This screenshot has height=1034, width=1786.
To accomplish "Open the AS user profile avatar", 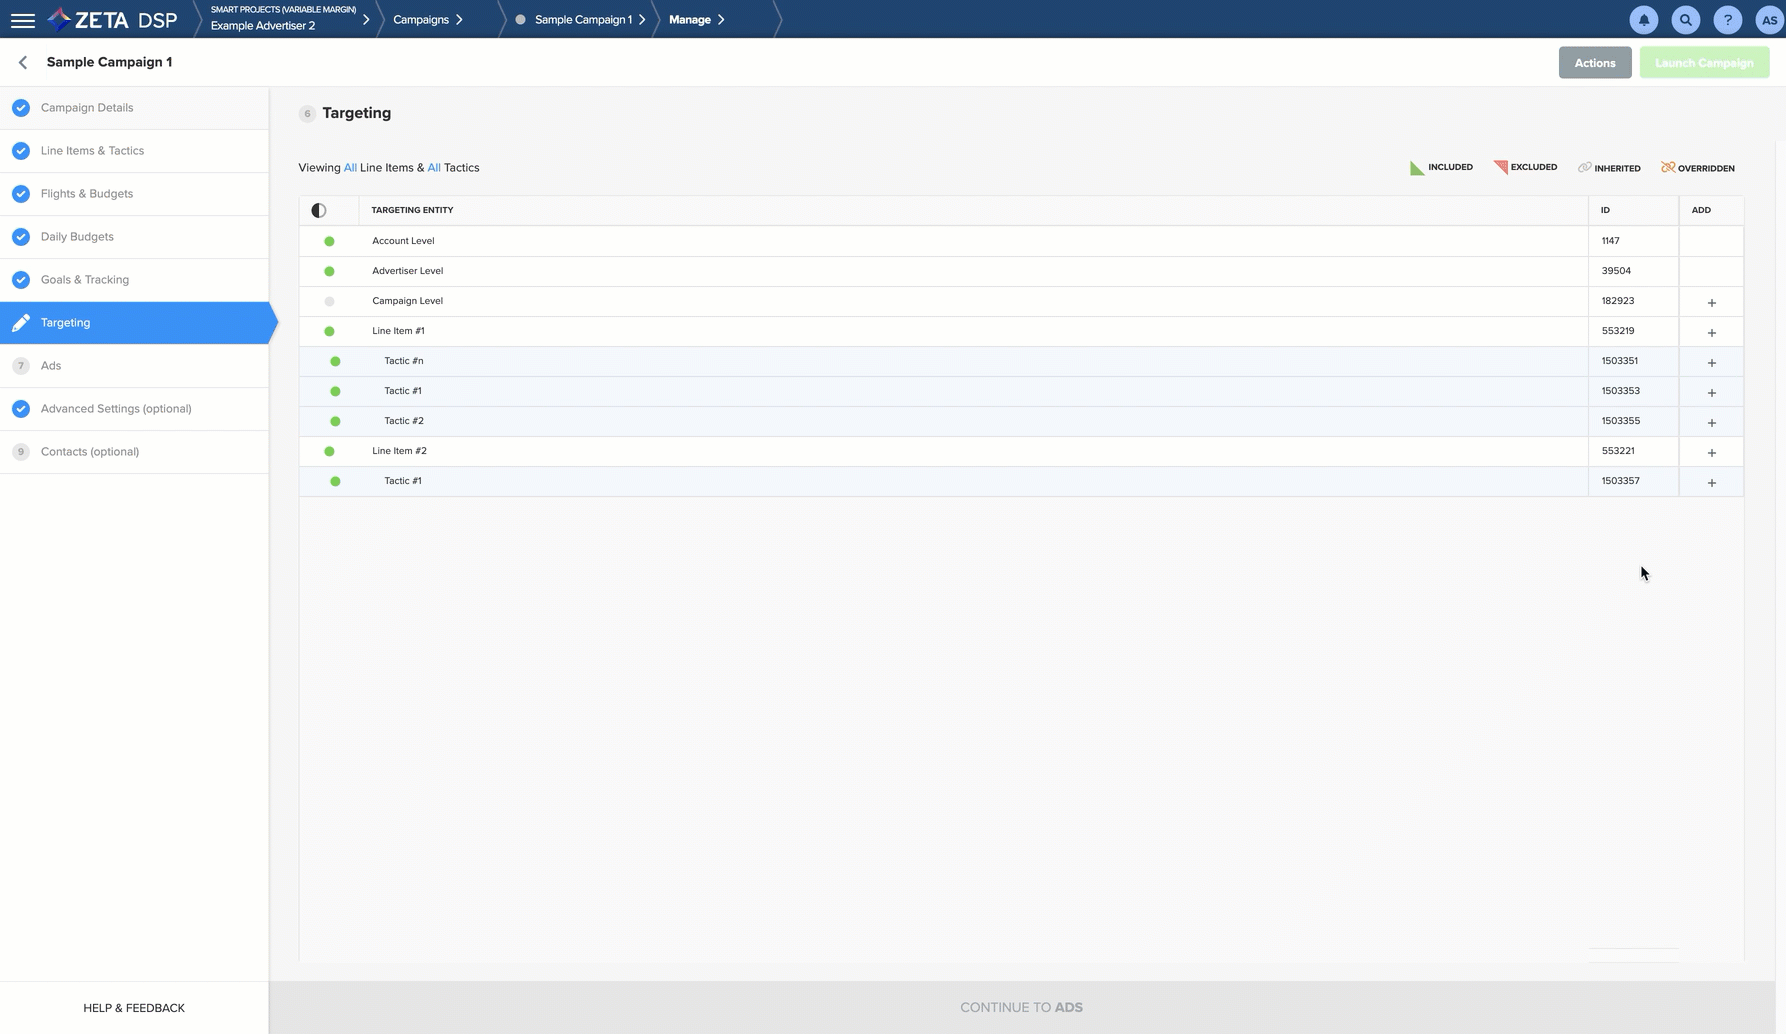I will (x=1768, y=20).
